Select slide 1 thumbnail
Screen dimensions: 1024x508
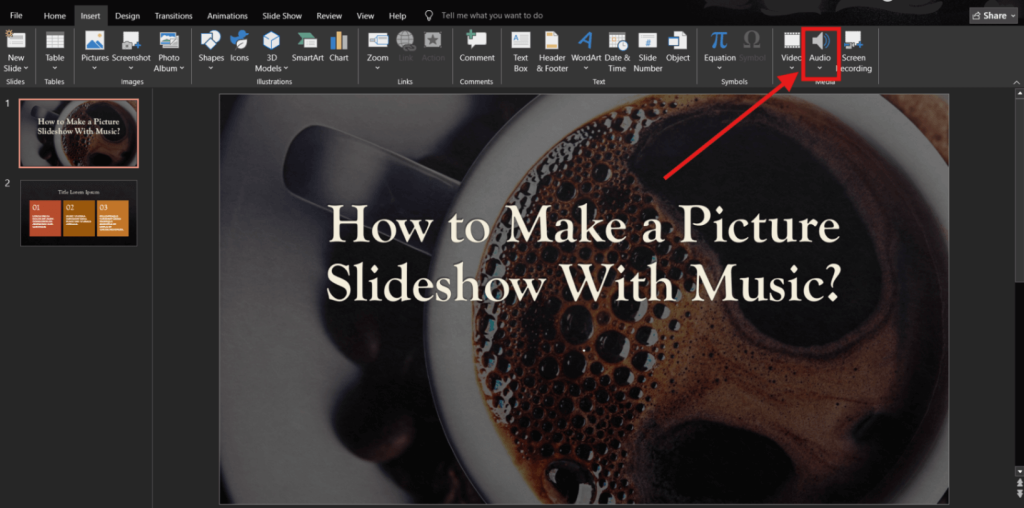point(78,133)
